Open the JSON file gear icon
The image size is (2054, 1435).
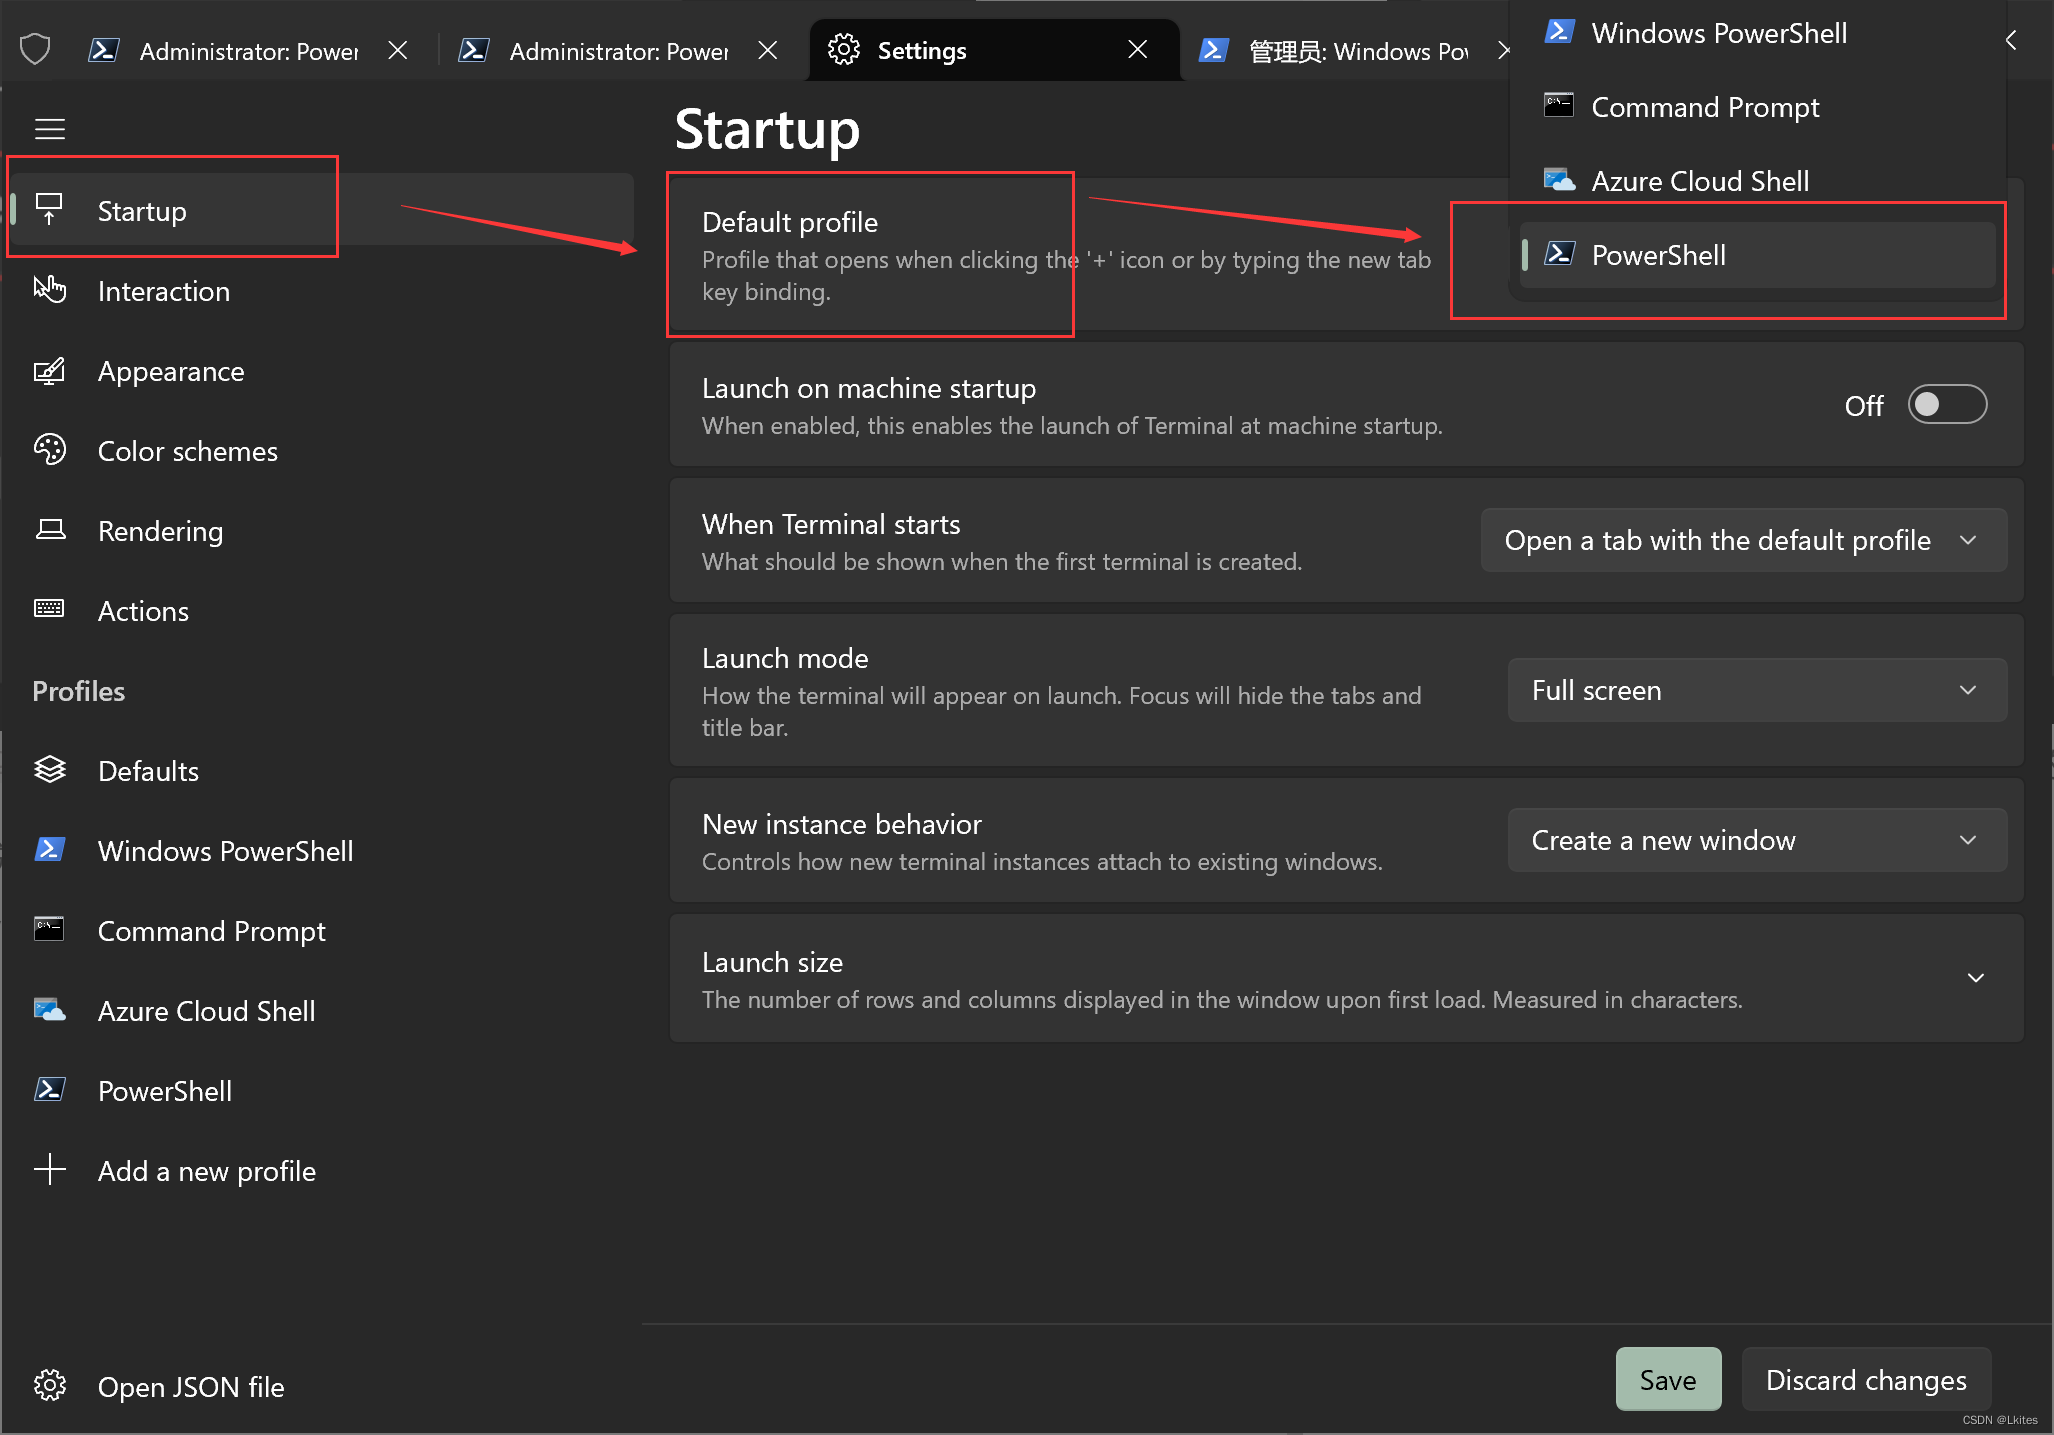click(49, 1386)
